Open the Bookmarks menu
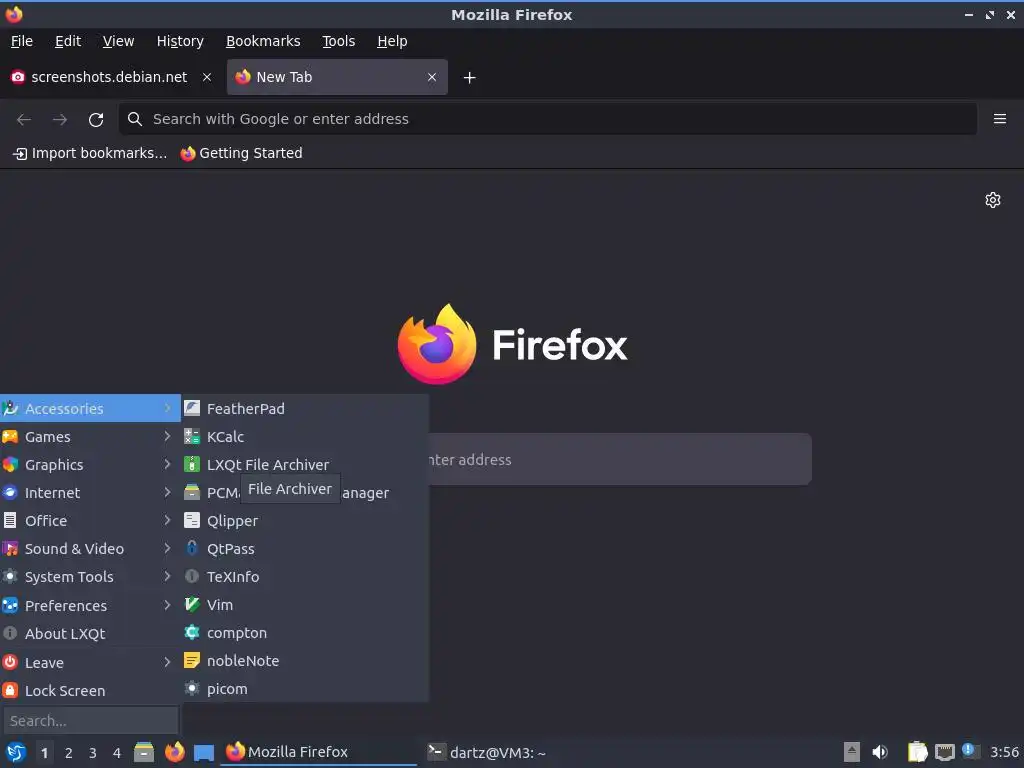The height and width of the screenshot is (768, 1024). (x=263, y=41)
